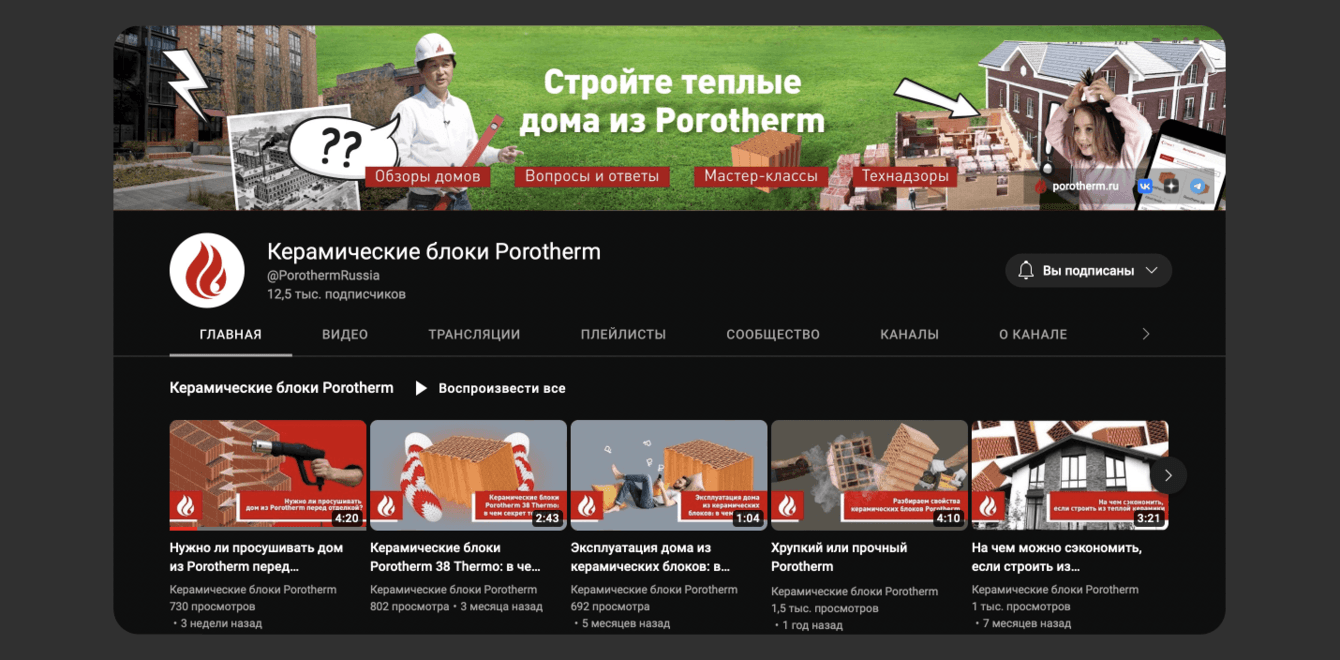This screenshot has height=660, width=1340.
Task: Switch to the ВИДЕО tab
Action: (x=345, y=334)
